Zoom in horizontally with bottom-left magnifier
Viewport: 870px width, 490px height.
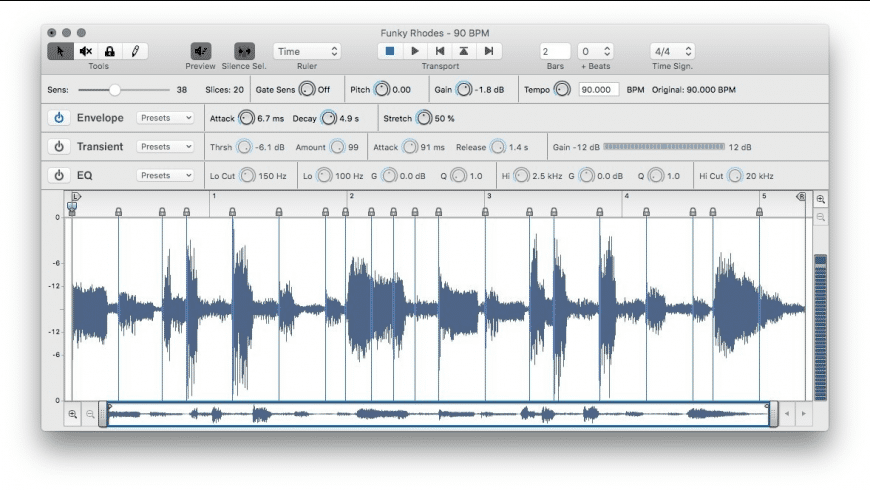[73, 414]
